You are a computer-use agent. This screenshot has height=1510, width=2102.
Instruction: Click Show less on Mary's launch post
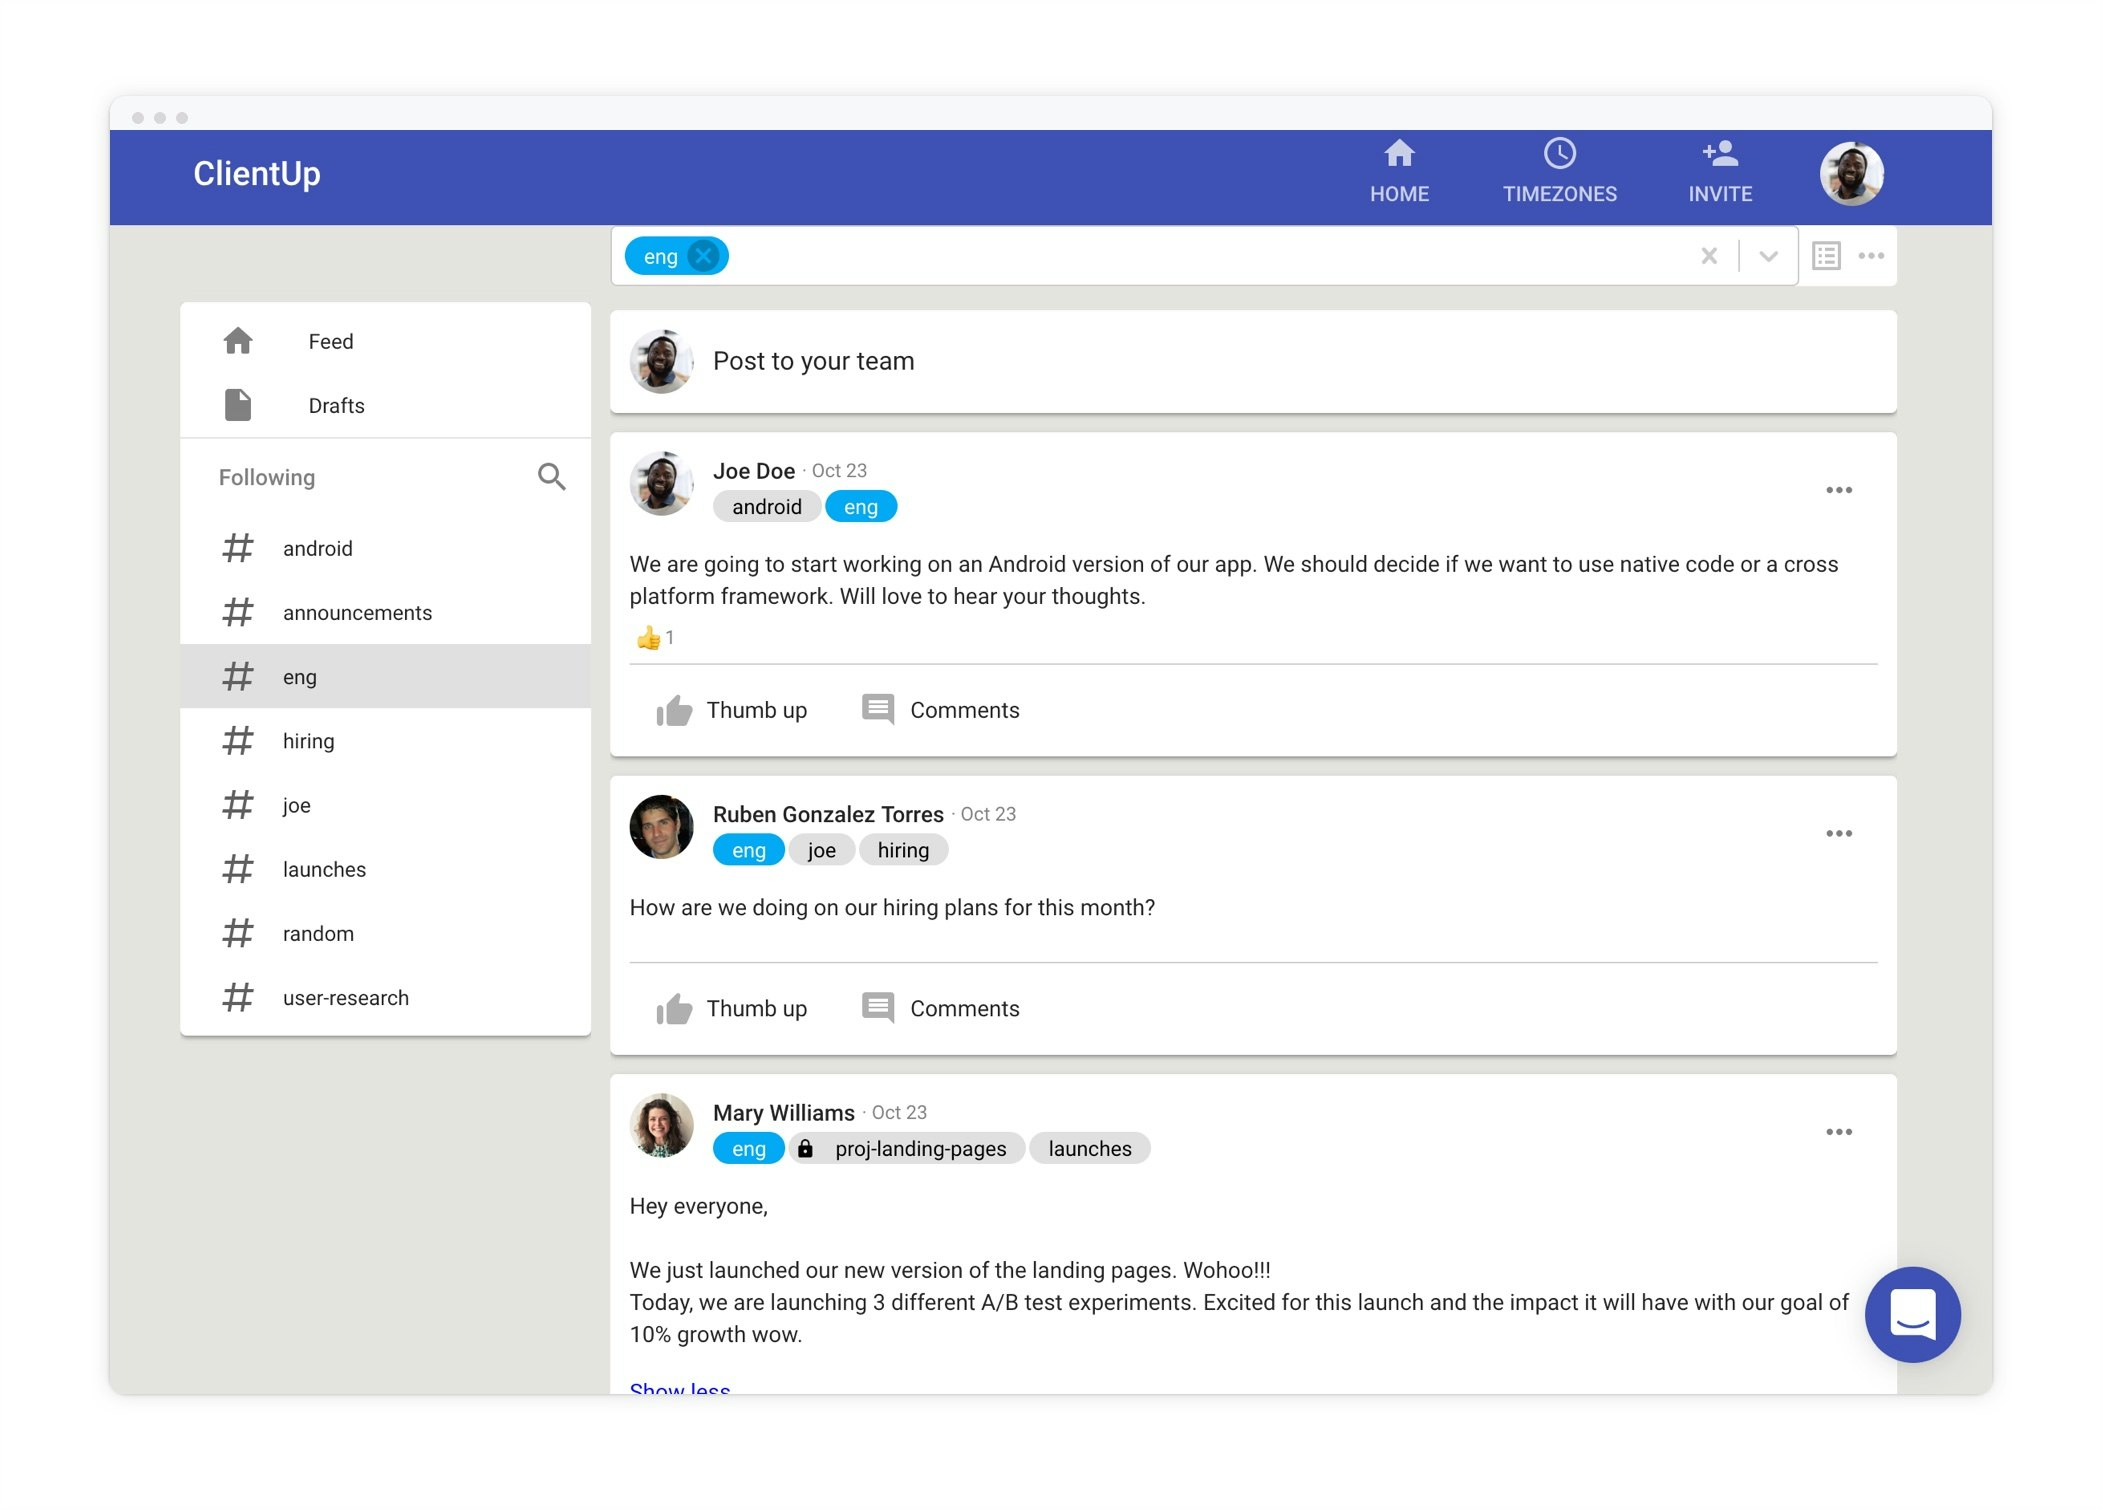click(679, 1388)
